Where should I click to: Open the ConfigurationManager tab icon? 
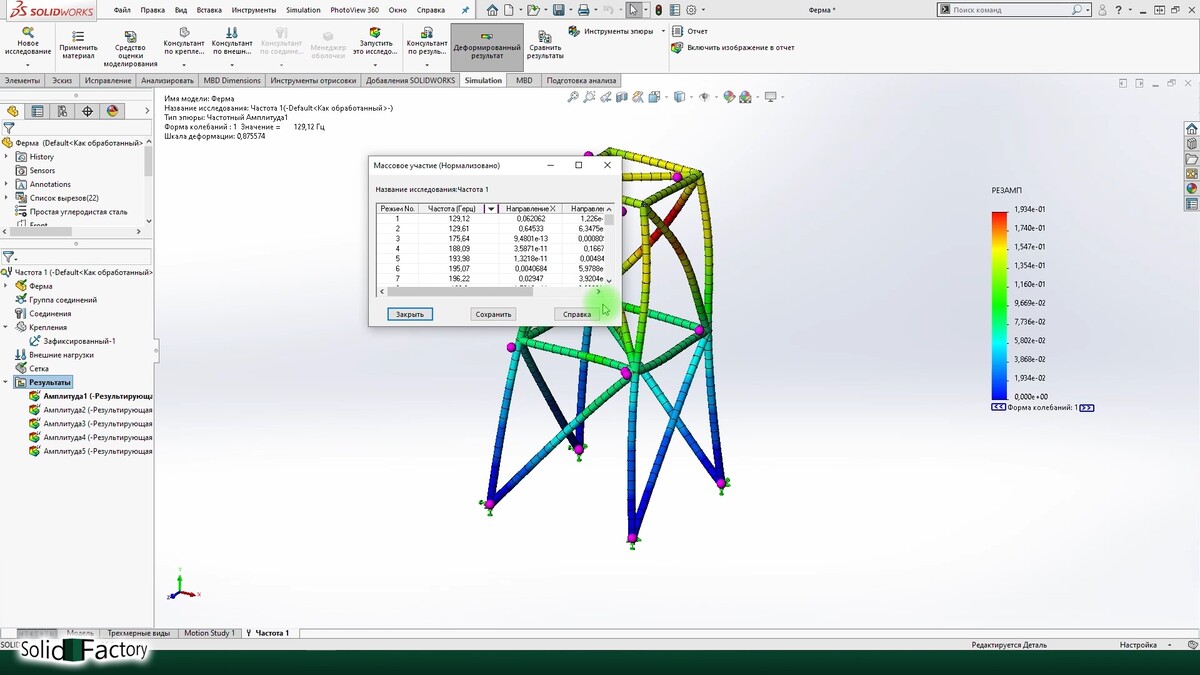[62, 111]
